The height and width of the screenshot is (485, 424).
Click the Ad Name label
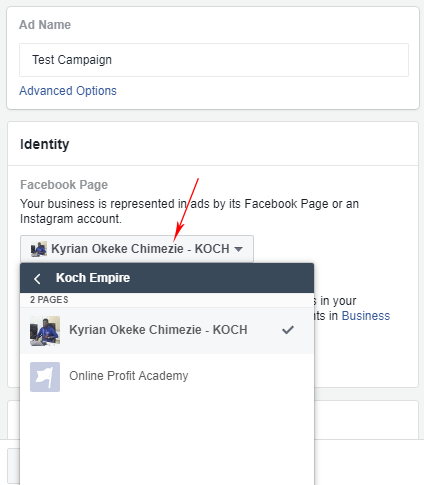45,25
